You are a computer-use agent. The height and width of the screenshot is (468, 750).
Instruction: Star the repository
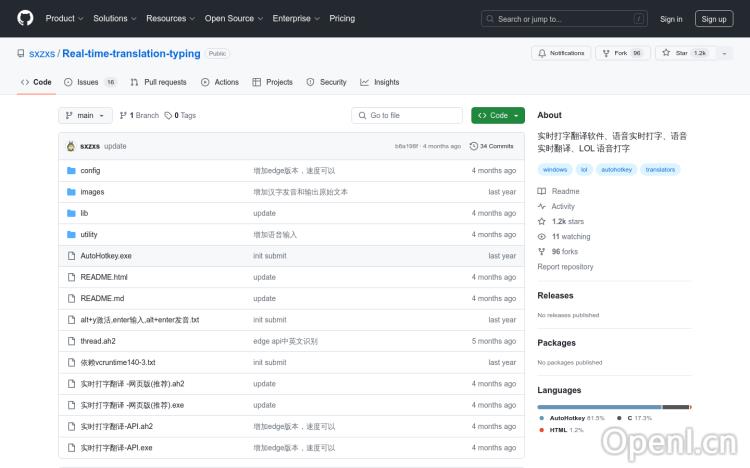pos(677,53)
